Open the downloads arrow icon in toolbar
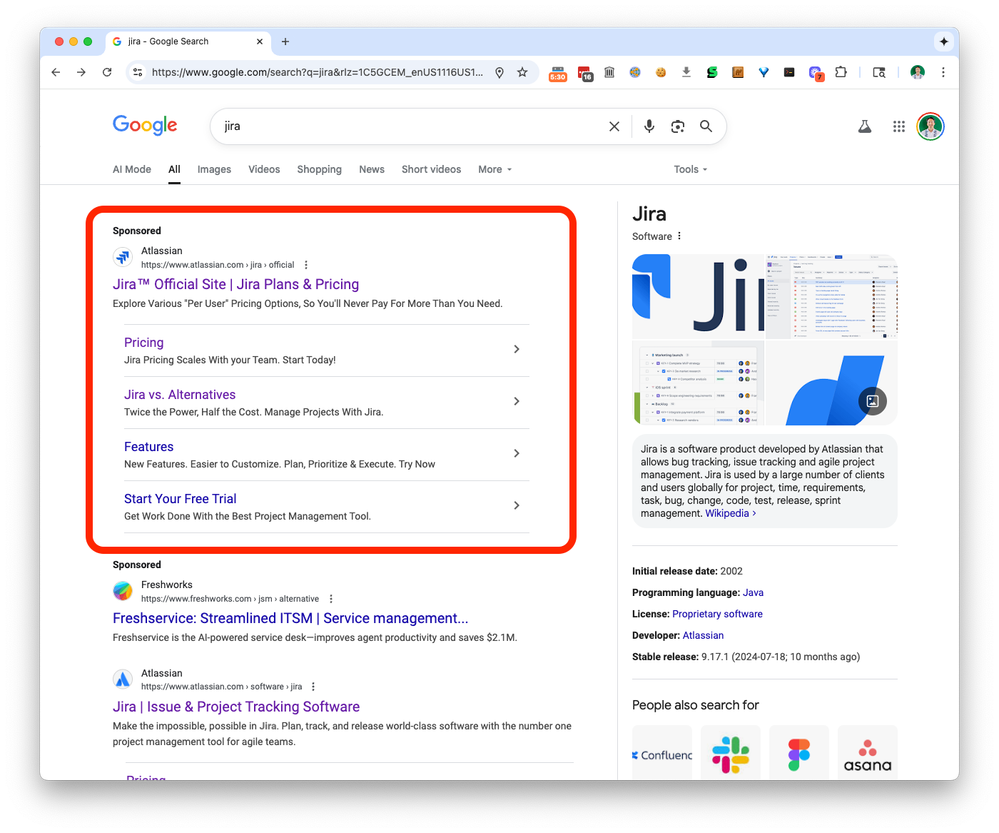 click(686, 73)
